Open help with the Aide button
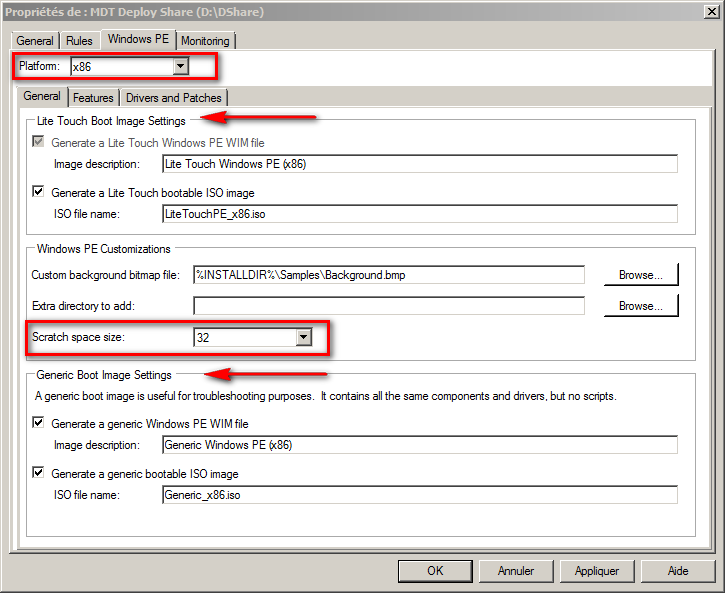The height and width of the screenshot is (593, 725). pos(678,571)
